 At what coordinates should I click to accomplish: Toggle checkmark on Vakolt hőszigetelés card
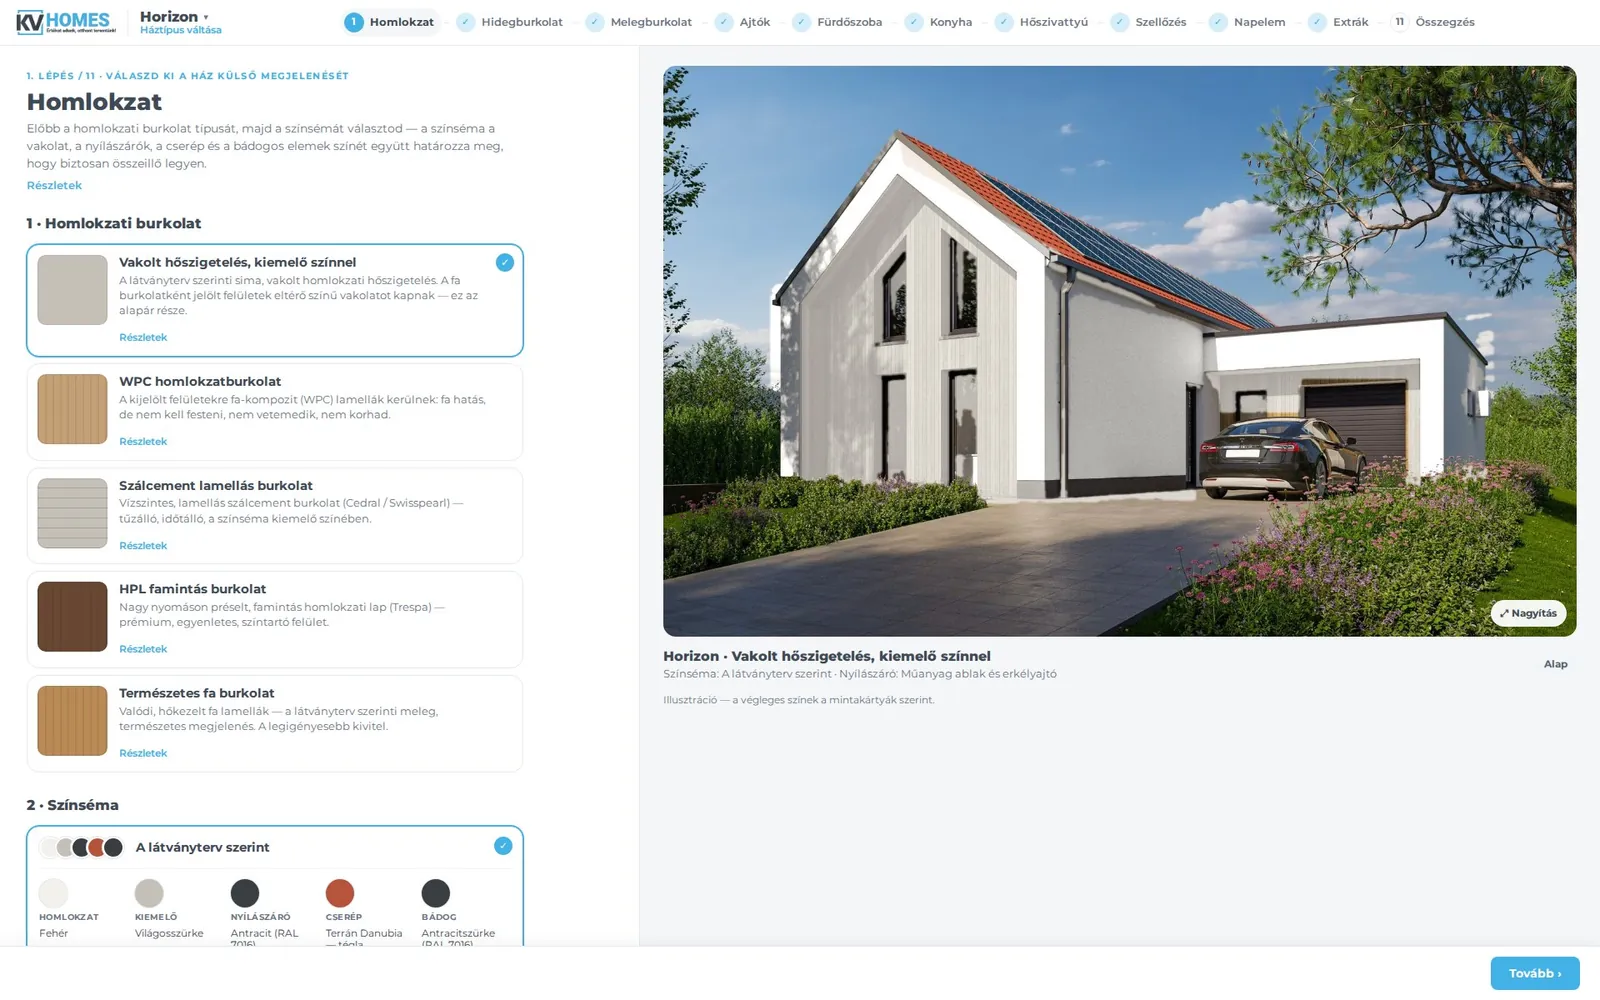(x=504, y=262)
